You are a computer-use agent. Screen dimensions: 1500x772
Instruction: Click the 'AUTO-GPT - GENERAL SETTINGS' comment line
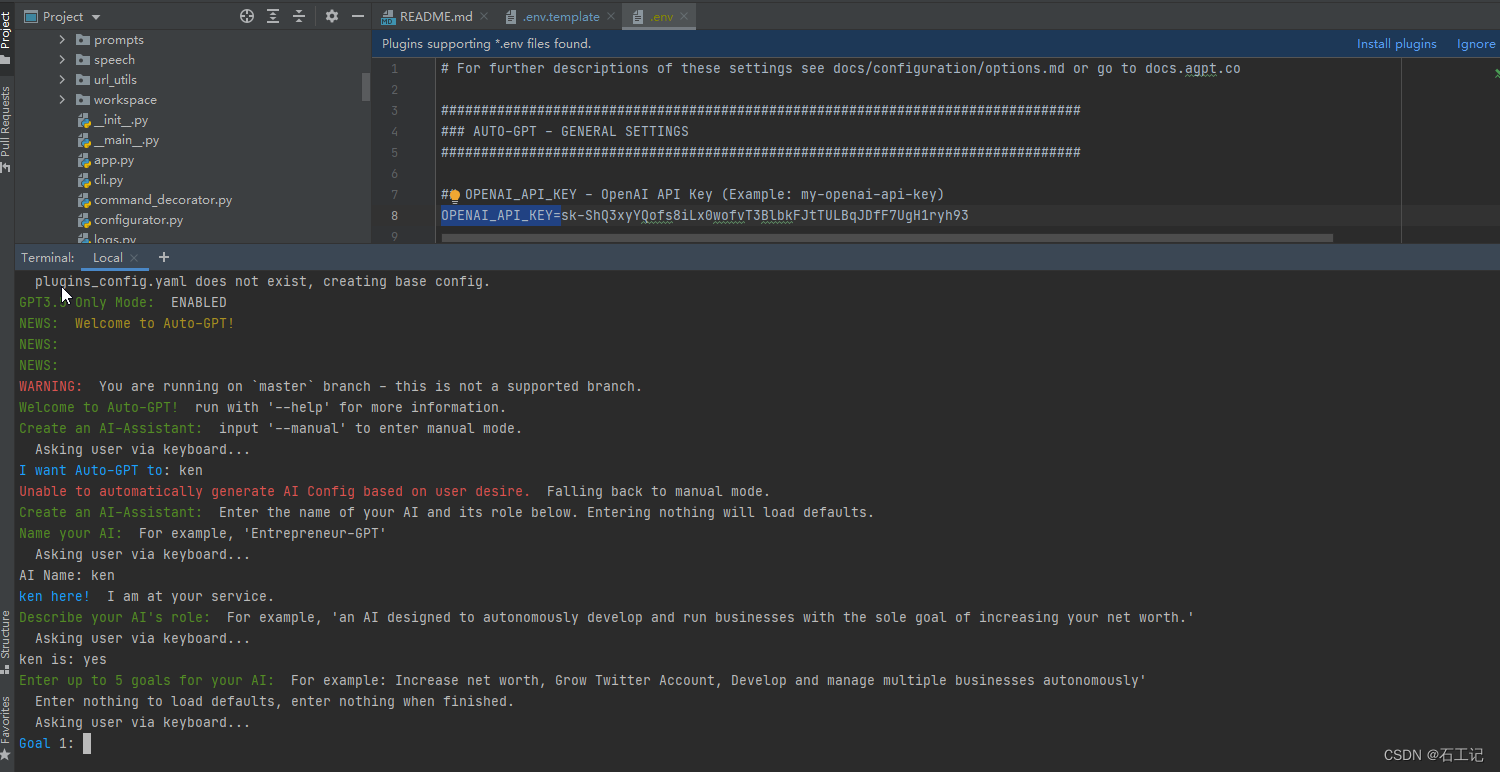point(565,132)
